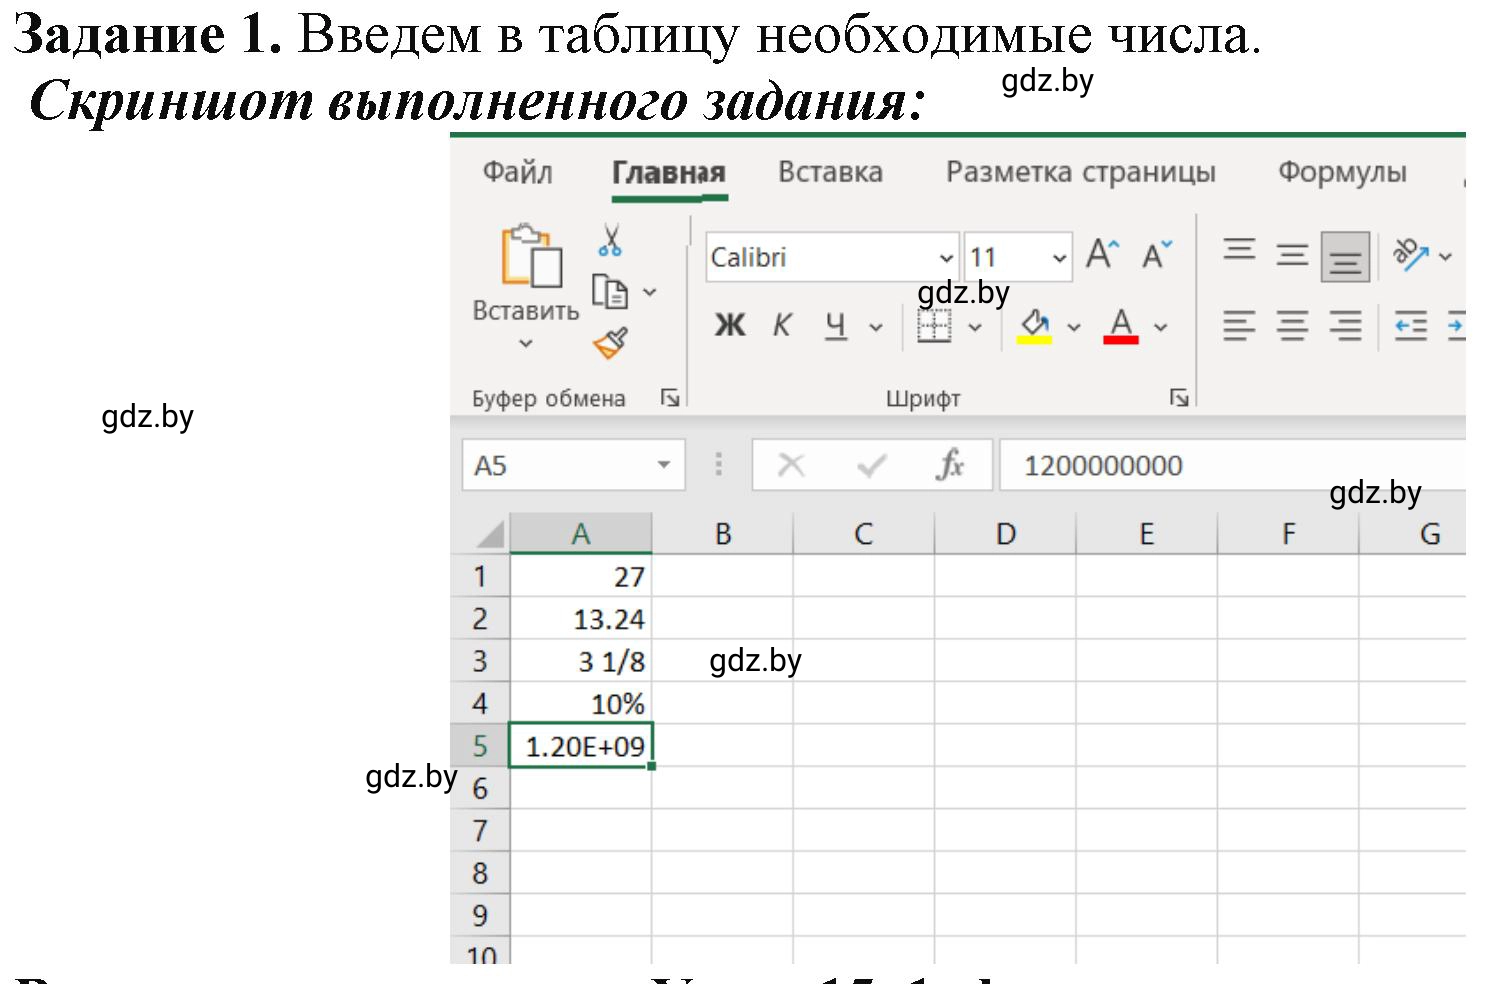The image size is (1496, 984).
Task: Select column C header
Action: coord(864,534)
